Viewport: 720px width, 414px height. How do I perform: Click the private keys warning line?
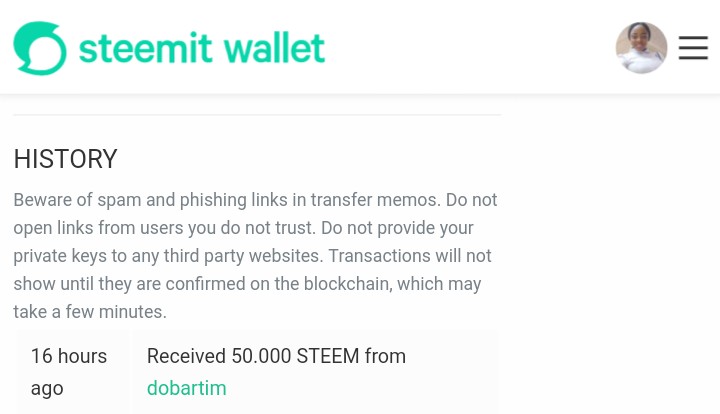click(x=253, y=256)
